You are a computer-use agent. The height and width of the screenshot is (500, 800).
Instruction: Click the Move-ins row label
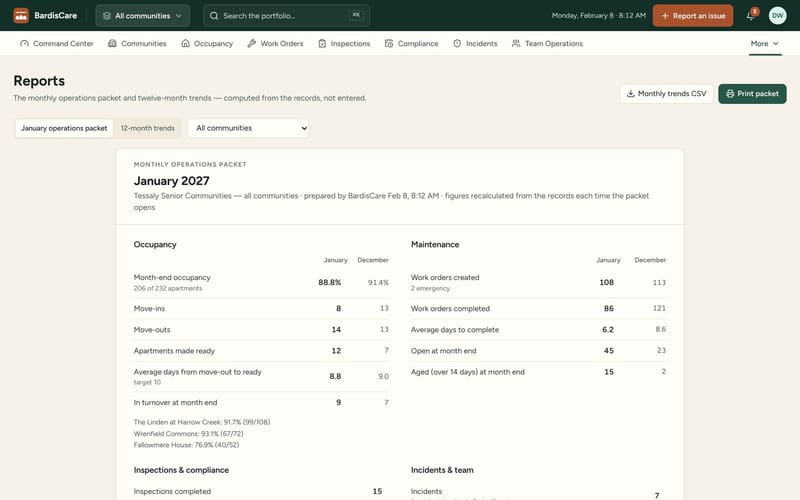149,309
